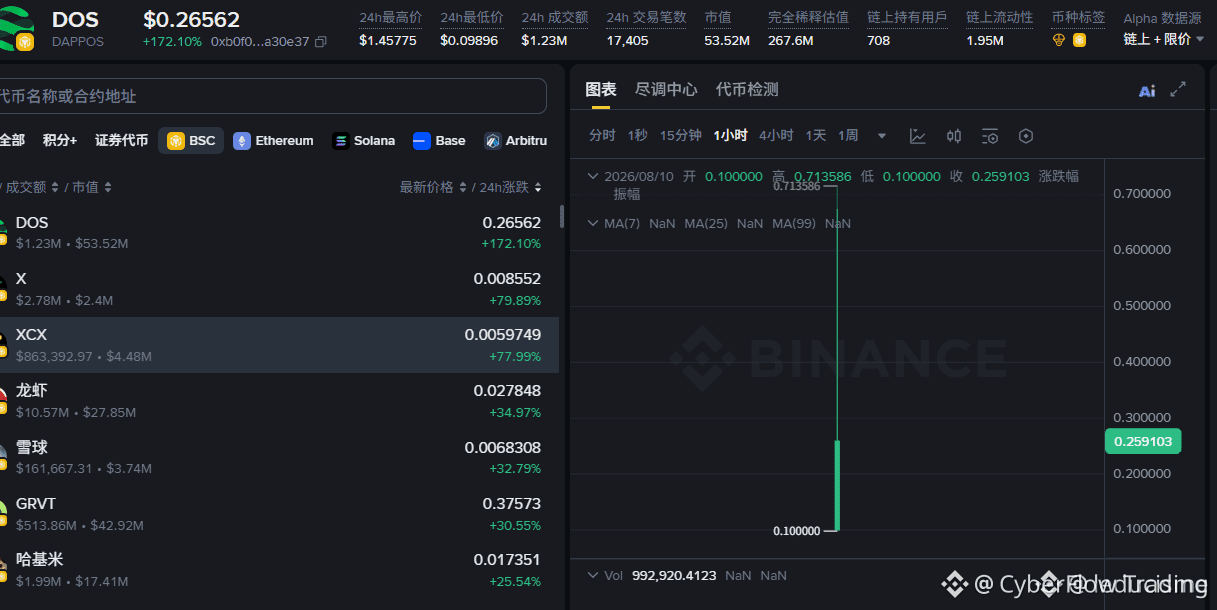
Task: Select the GRVT token row
Action: coord(279,513)
